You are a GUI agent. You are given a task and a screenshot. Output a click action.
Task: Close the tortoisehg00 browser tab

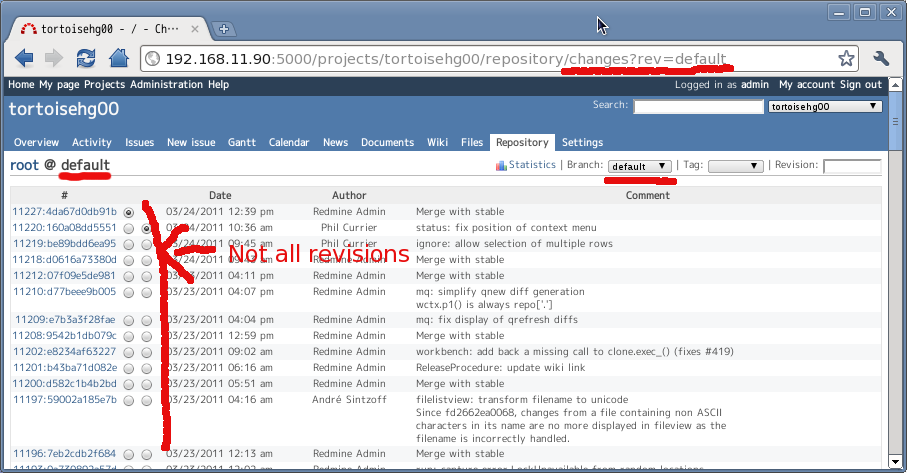(195, 29)
